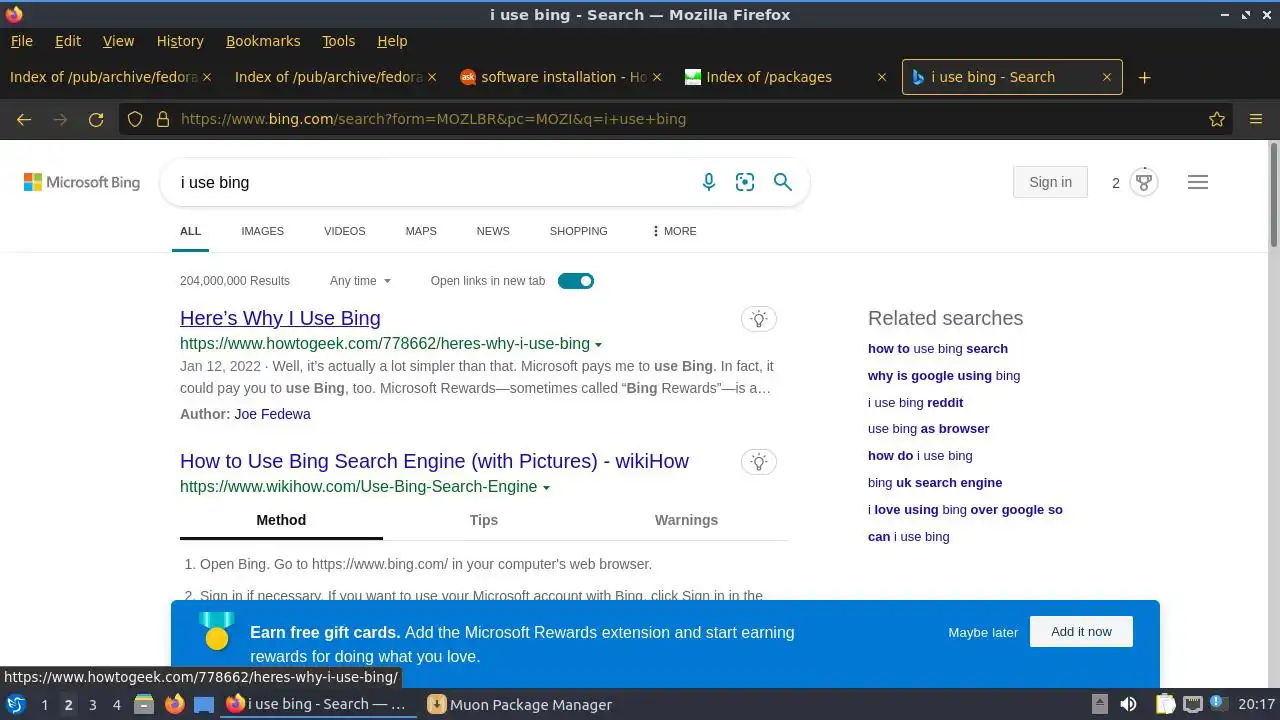1280x720 pixels.
Task: Open Here's Why I Use Bing link
Action: pyautogui.click(x=280, y=318)
